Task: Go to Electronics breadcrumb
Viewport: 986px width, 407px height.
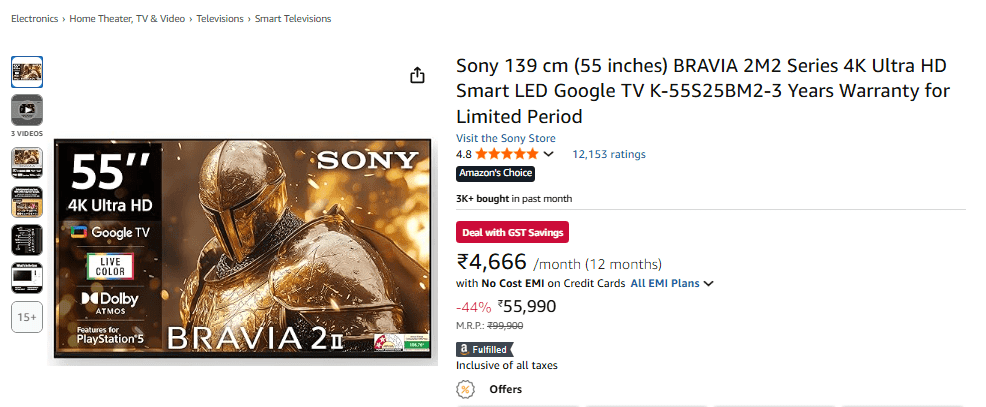Action: [x=34, y=19]
